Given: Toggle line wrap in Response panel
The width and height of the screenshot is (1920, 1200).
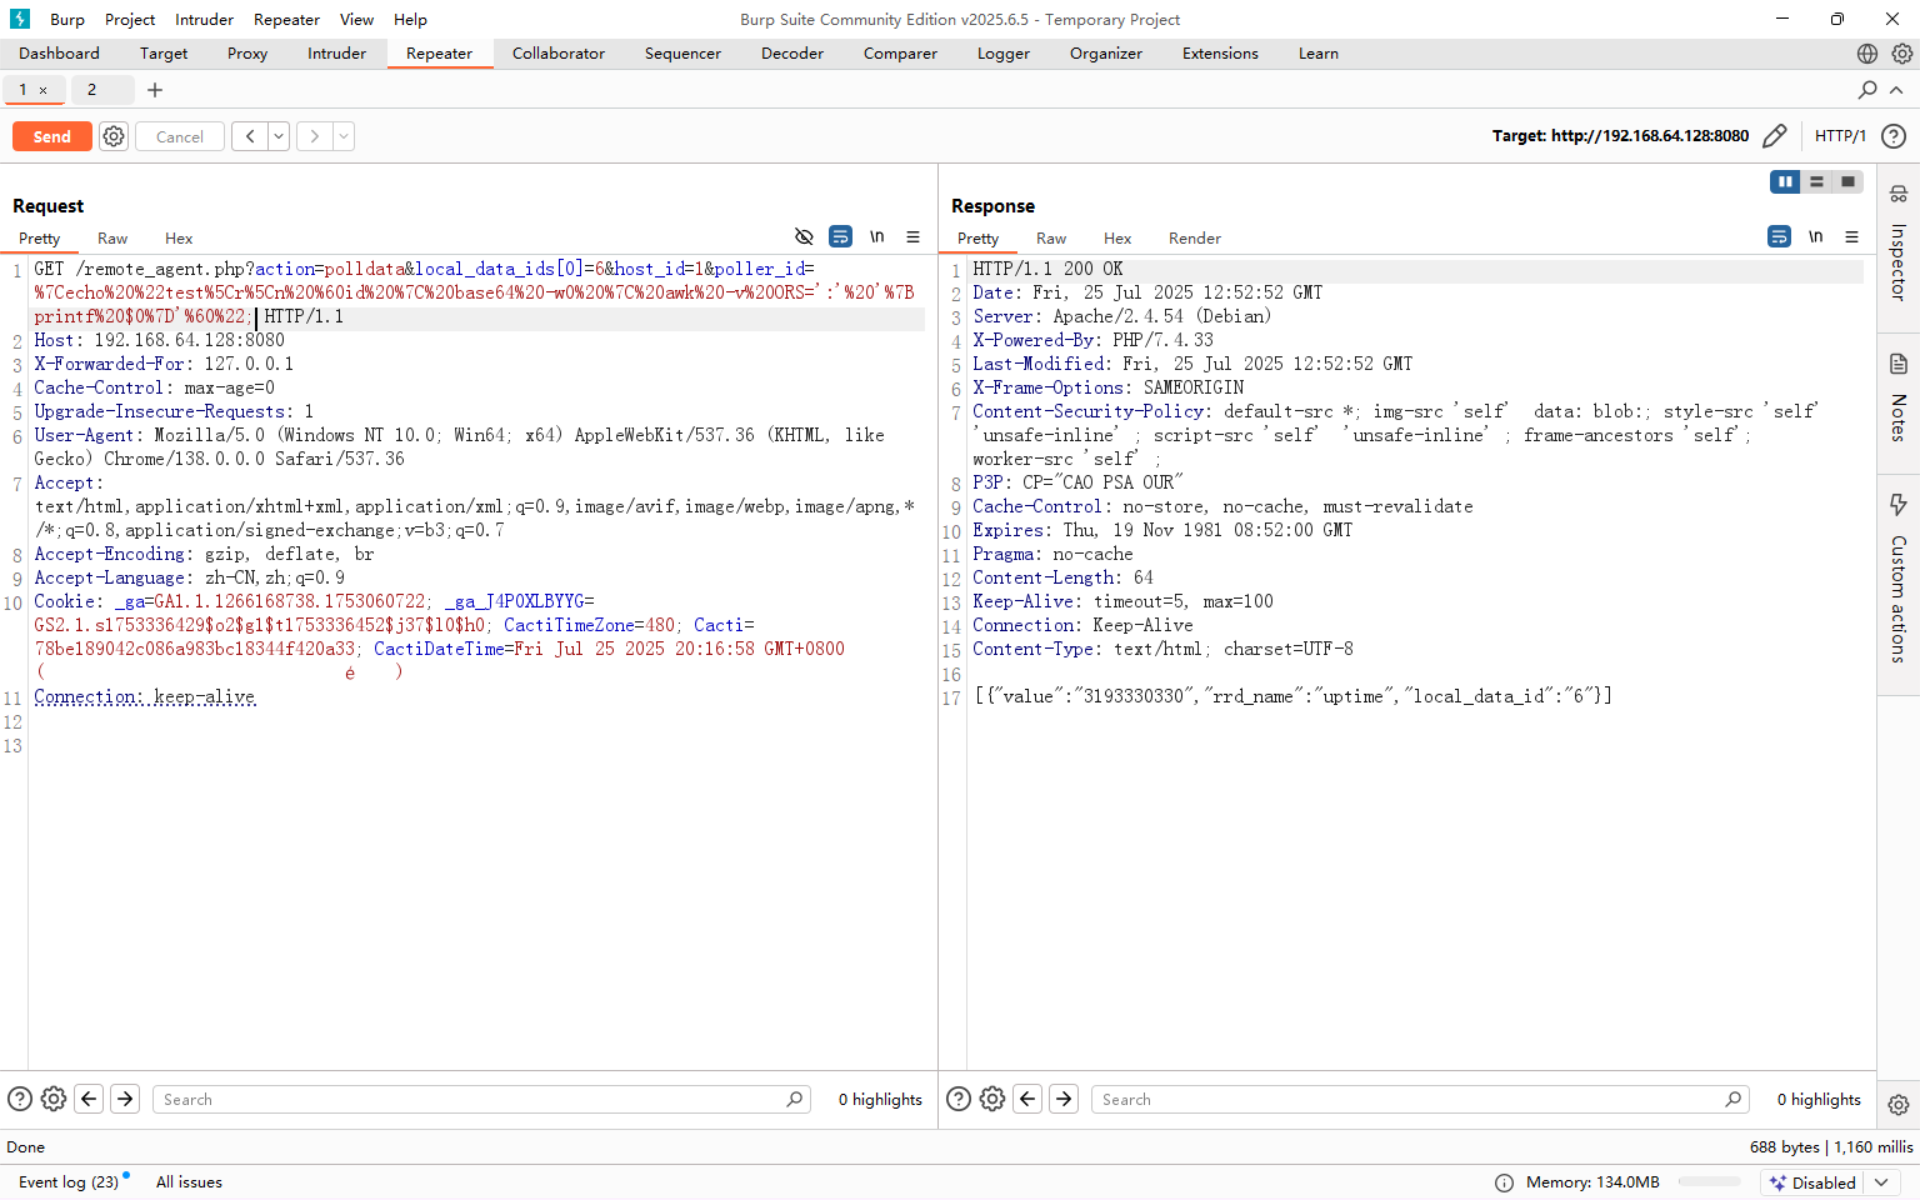Looking at the screenshot, I should pyautogui.click(x=1779, y=237).
